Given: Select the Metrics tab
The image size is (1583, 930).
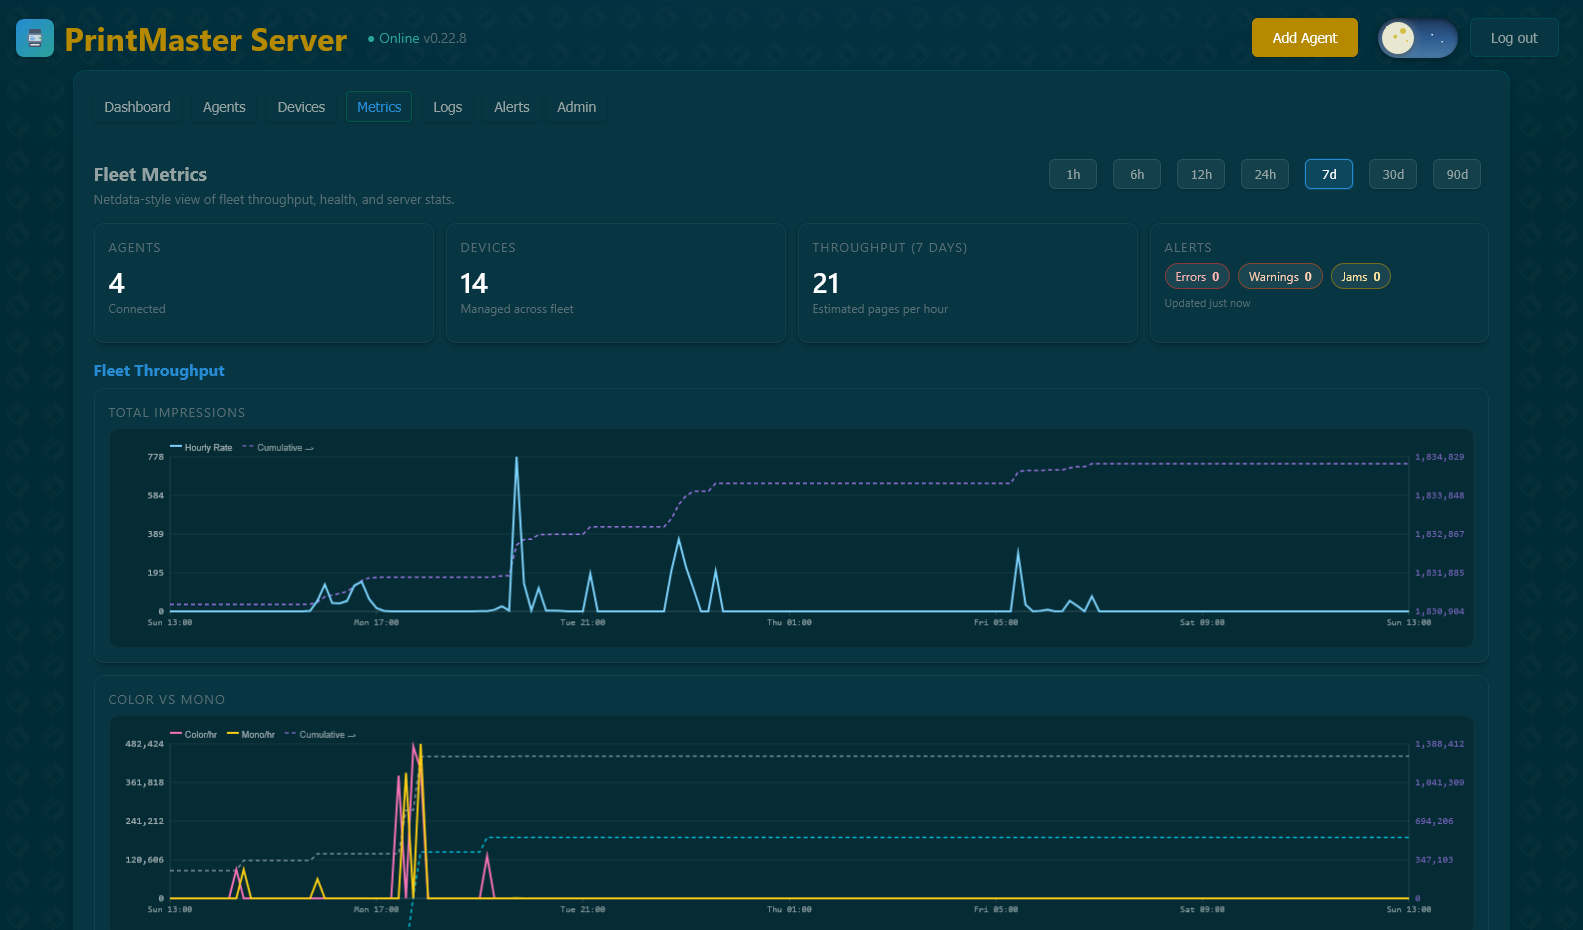Looking at the screenshot, I should pyautogui.click(x=379, y=107).
